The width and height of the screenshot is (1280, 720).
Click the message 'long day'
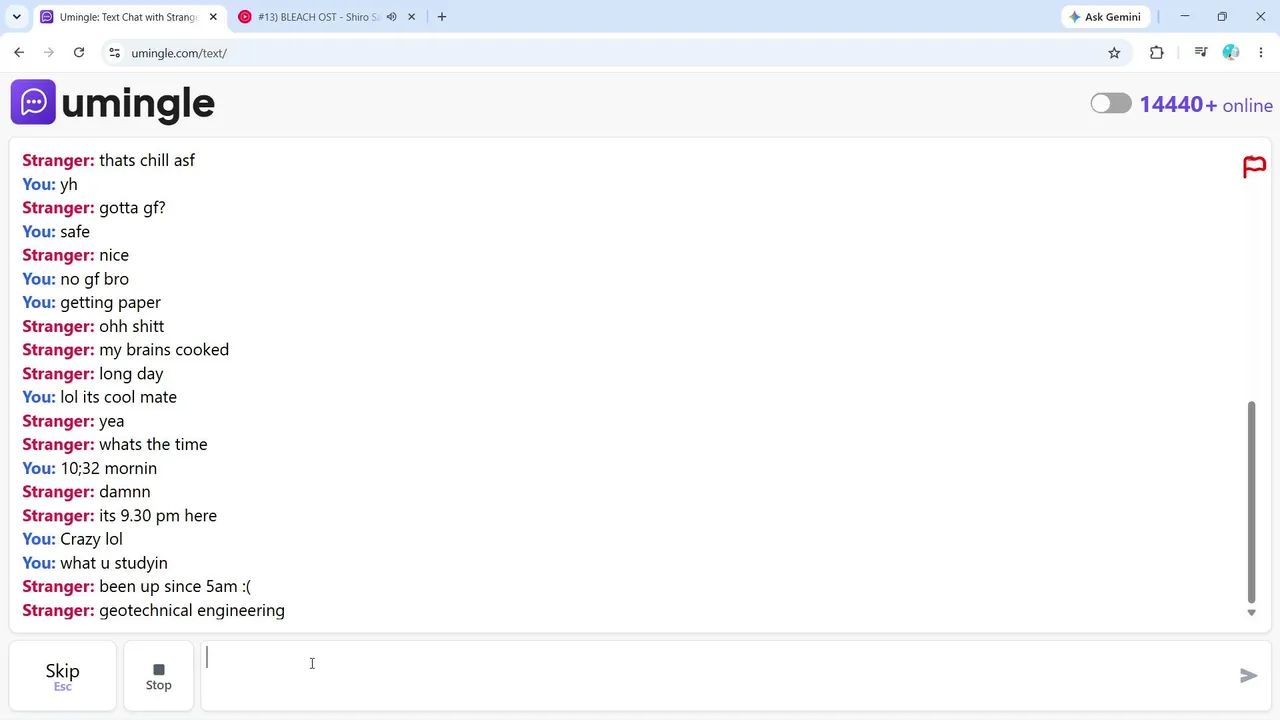131,374
